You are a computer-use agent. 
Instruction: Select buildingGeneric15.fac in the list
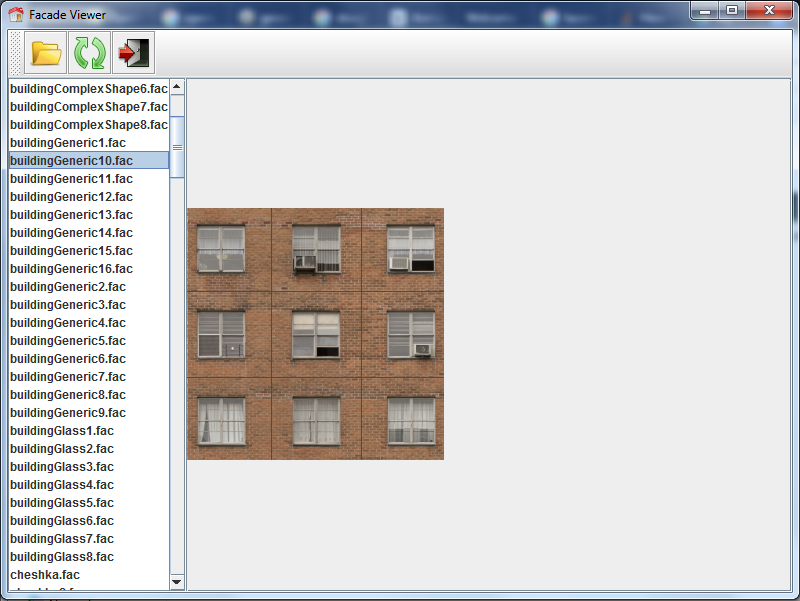[x=89, y=251]
